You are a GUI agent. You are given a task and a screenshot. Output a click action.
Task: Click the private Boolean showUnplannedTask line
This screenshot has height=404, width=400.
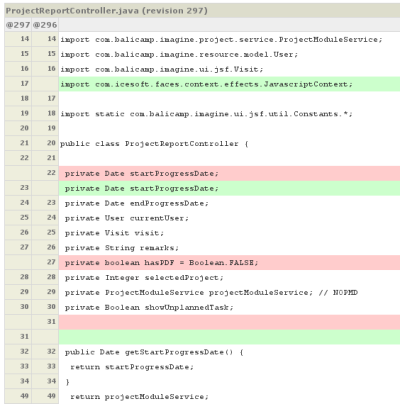[x=229, y=307]
